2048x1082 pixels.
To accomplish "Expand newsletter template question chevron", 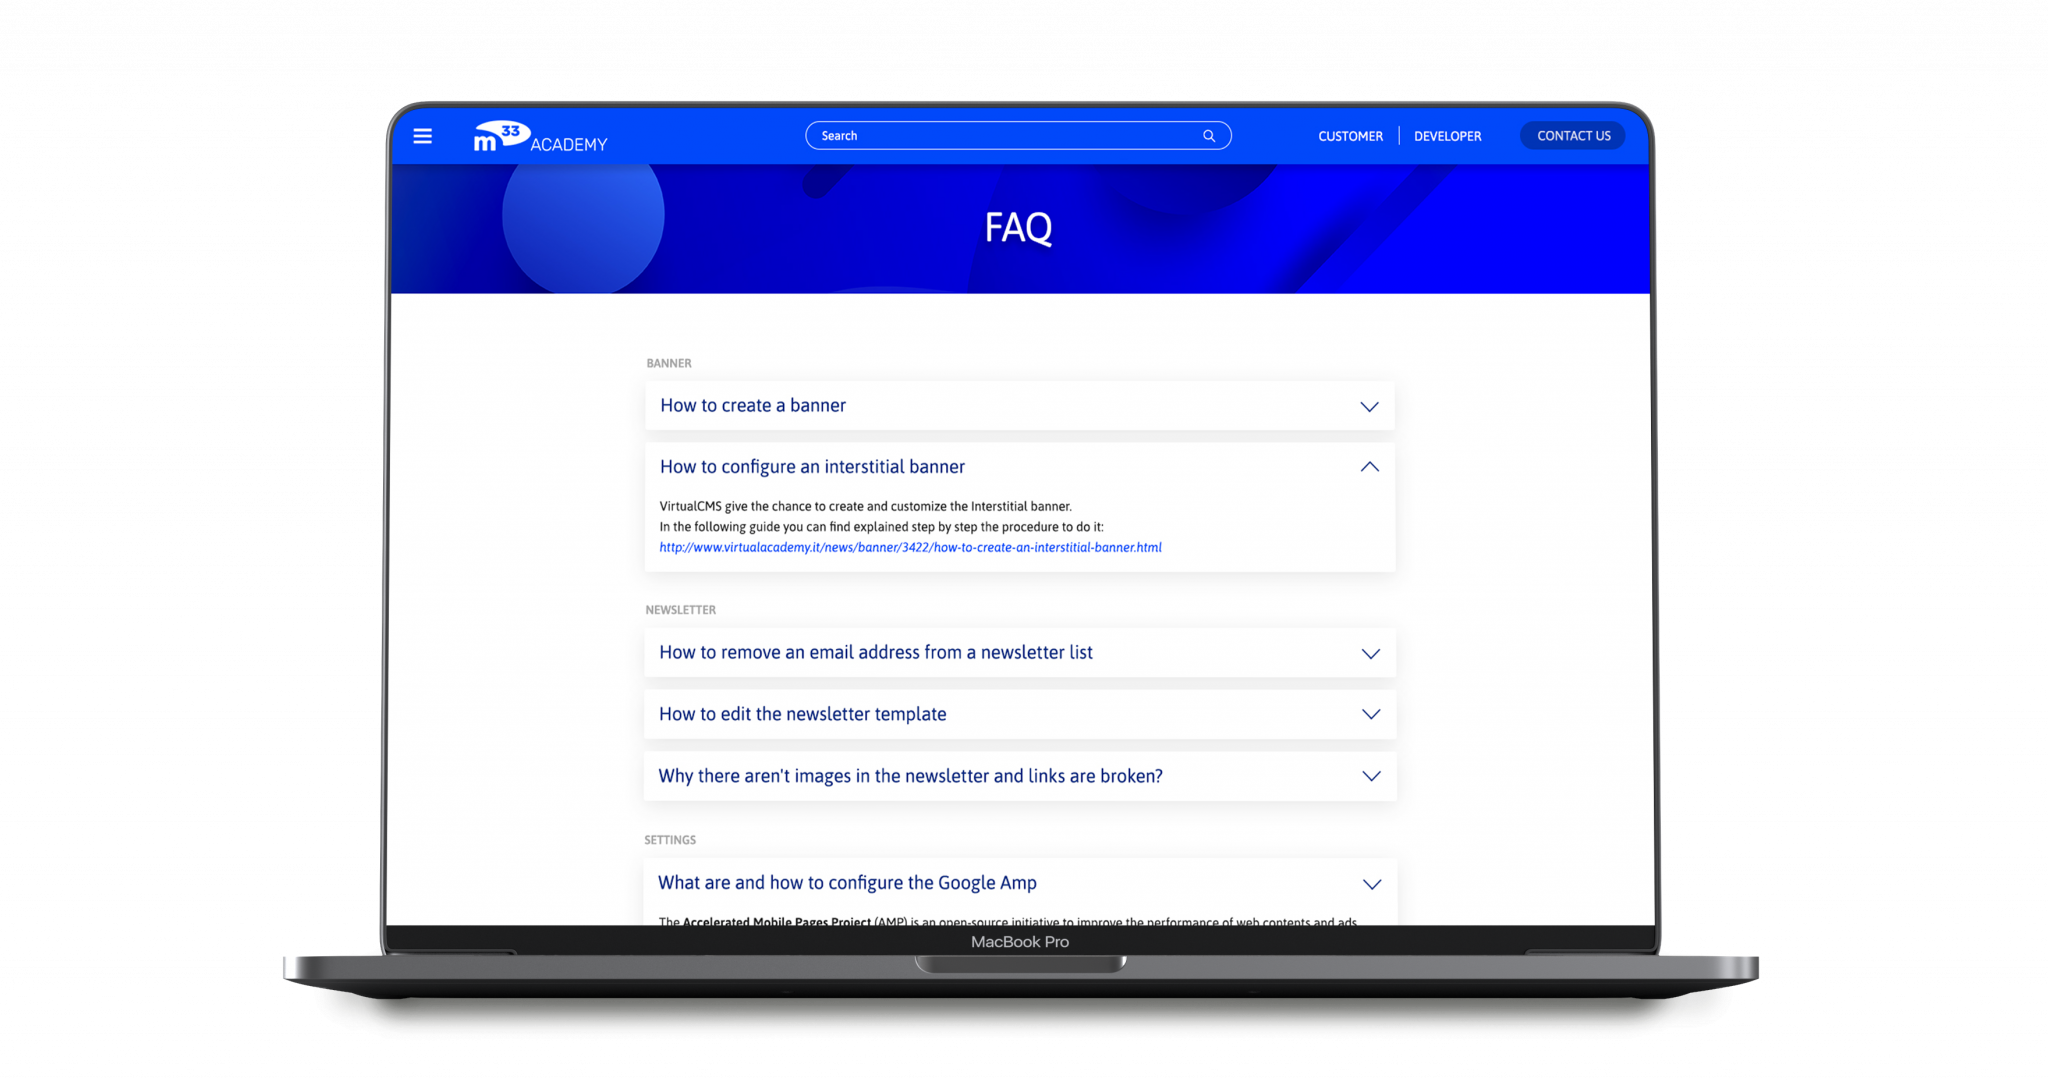I will click(1370, 714).
